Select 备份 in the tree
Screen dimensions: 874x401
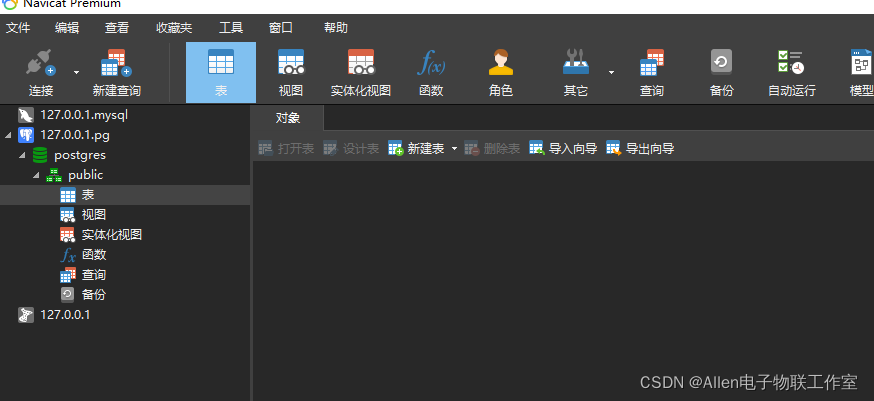click(x=94, y=294)
